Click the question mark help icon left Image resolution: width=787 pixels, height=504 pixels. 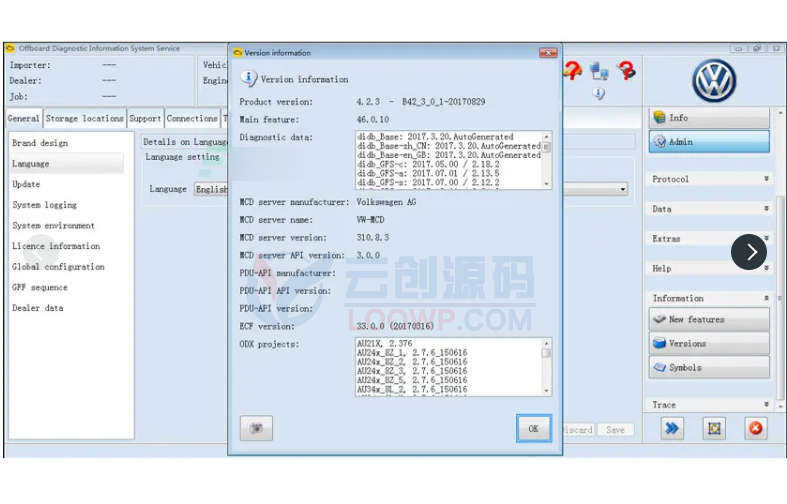pyautogui.click(x=572, y=70)
